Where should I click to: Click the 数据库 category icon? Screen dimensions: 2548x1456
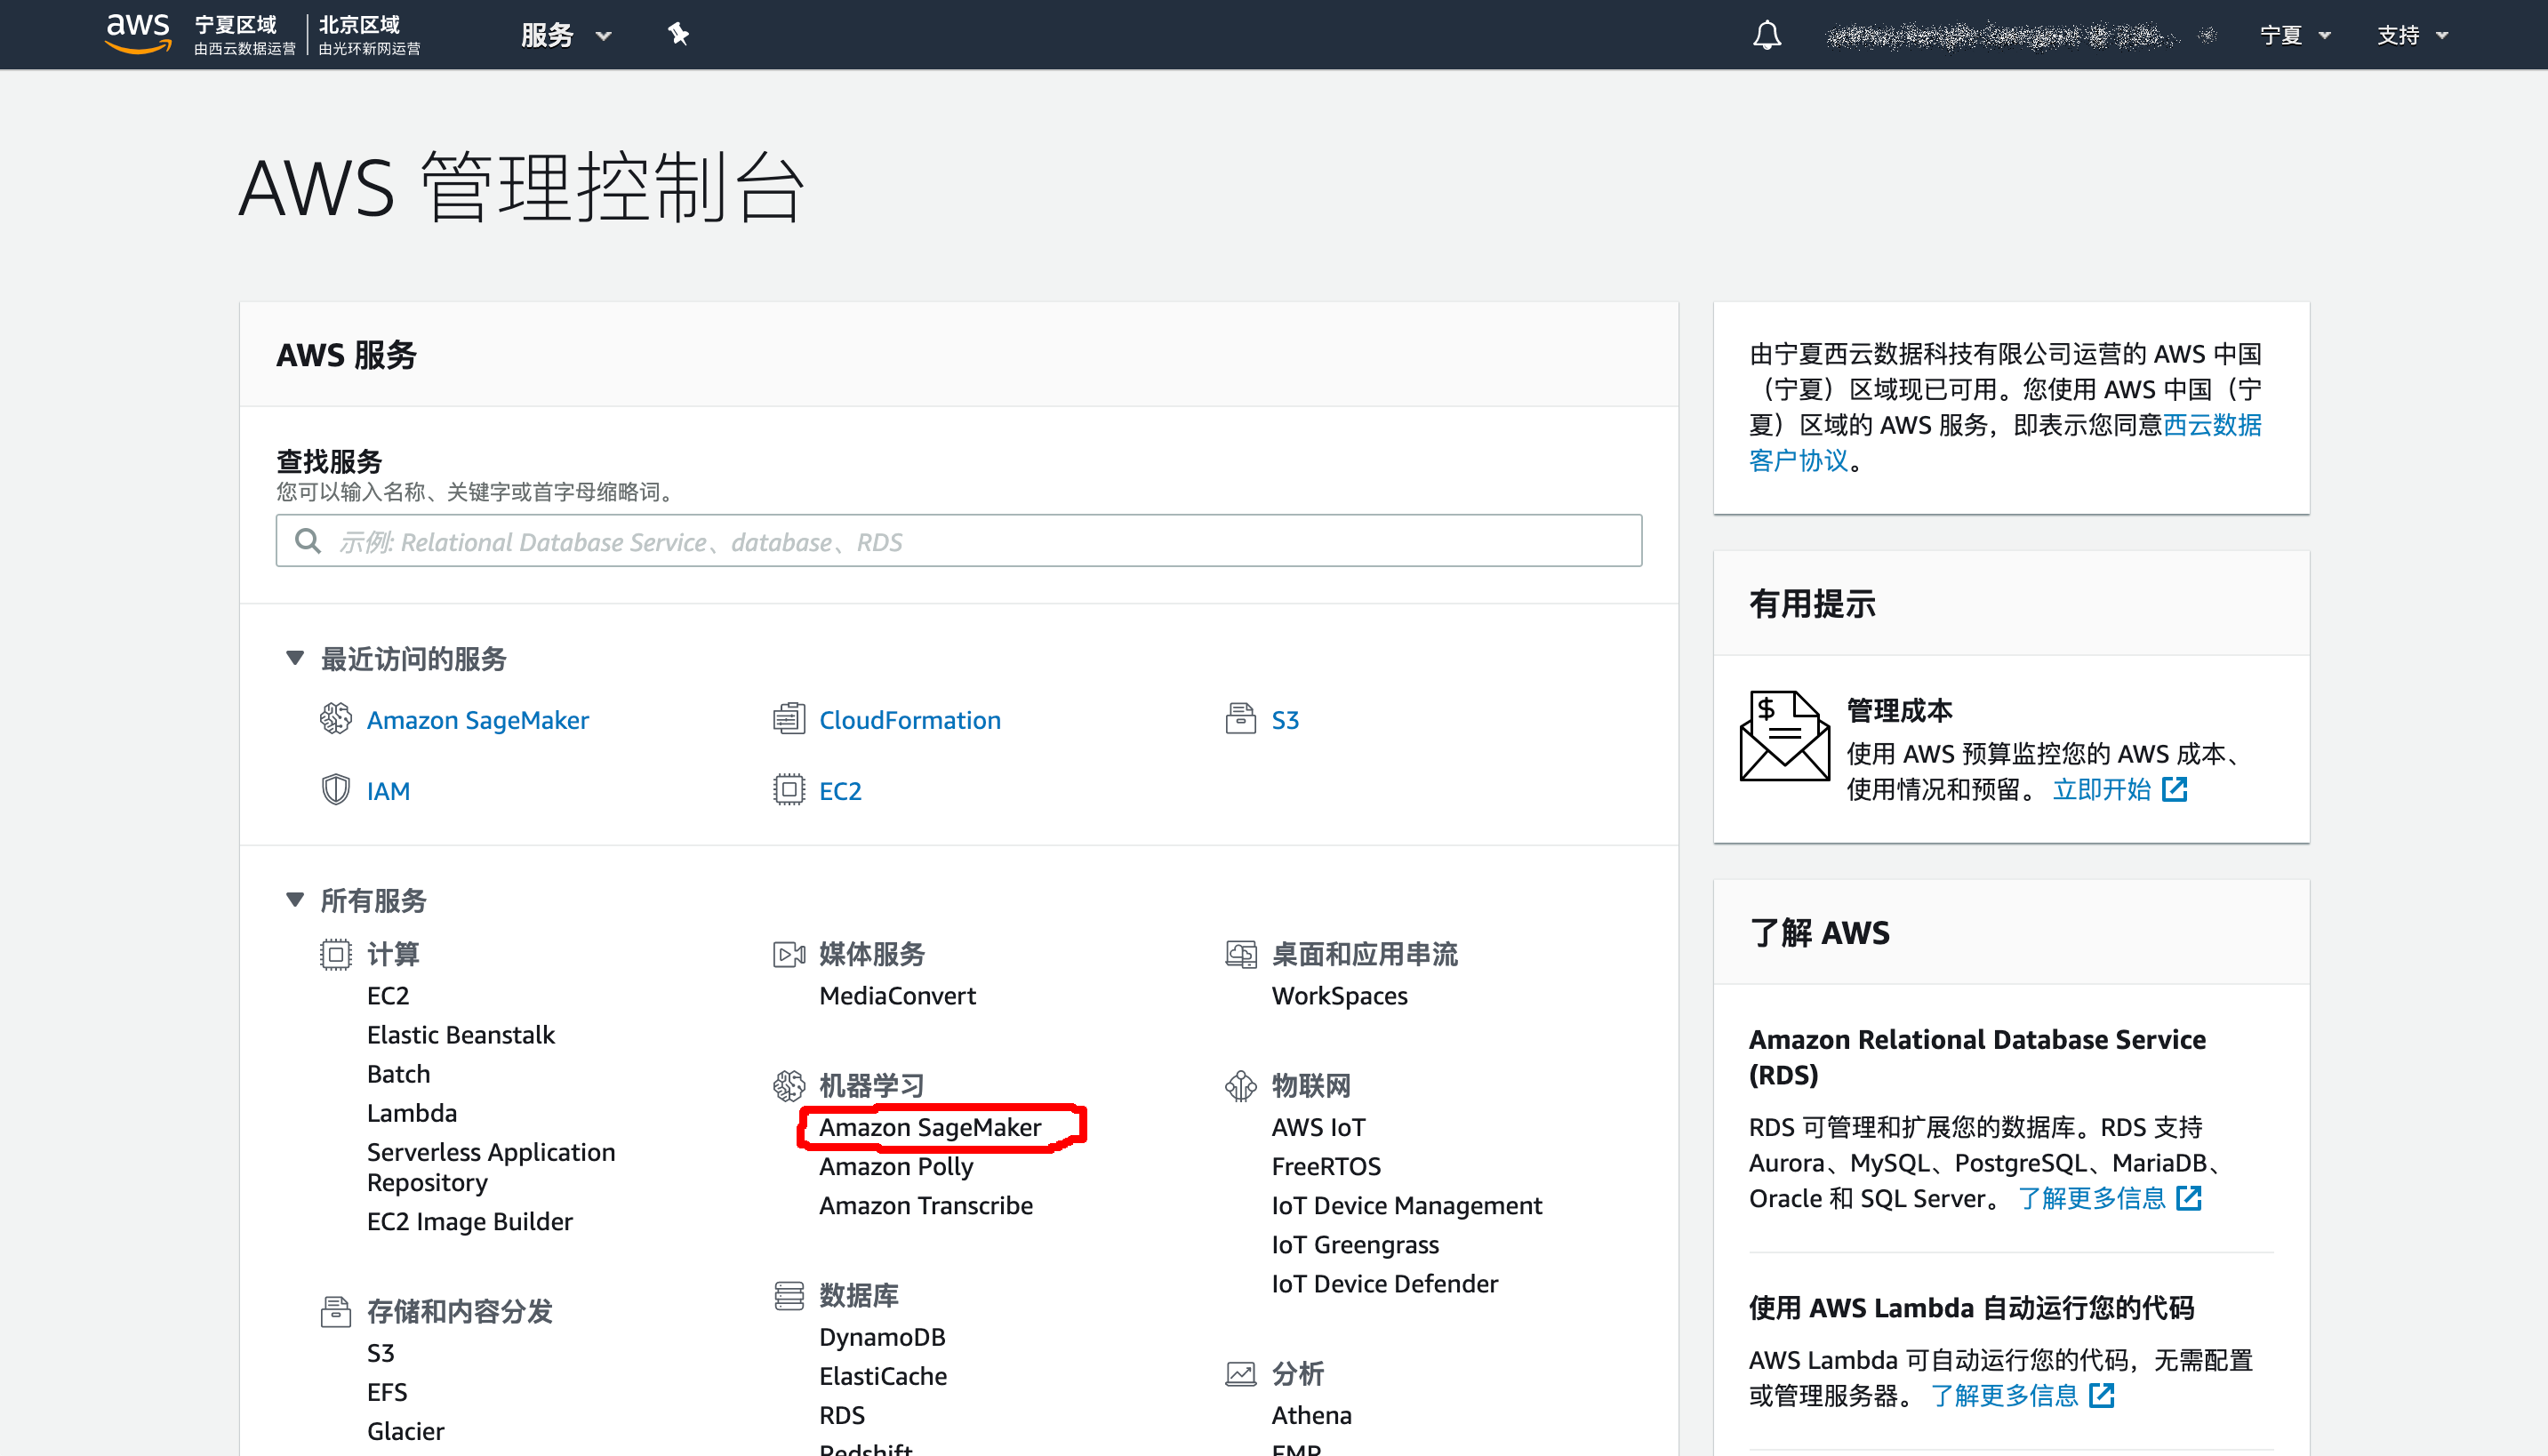789,1295
